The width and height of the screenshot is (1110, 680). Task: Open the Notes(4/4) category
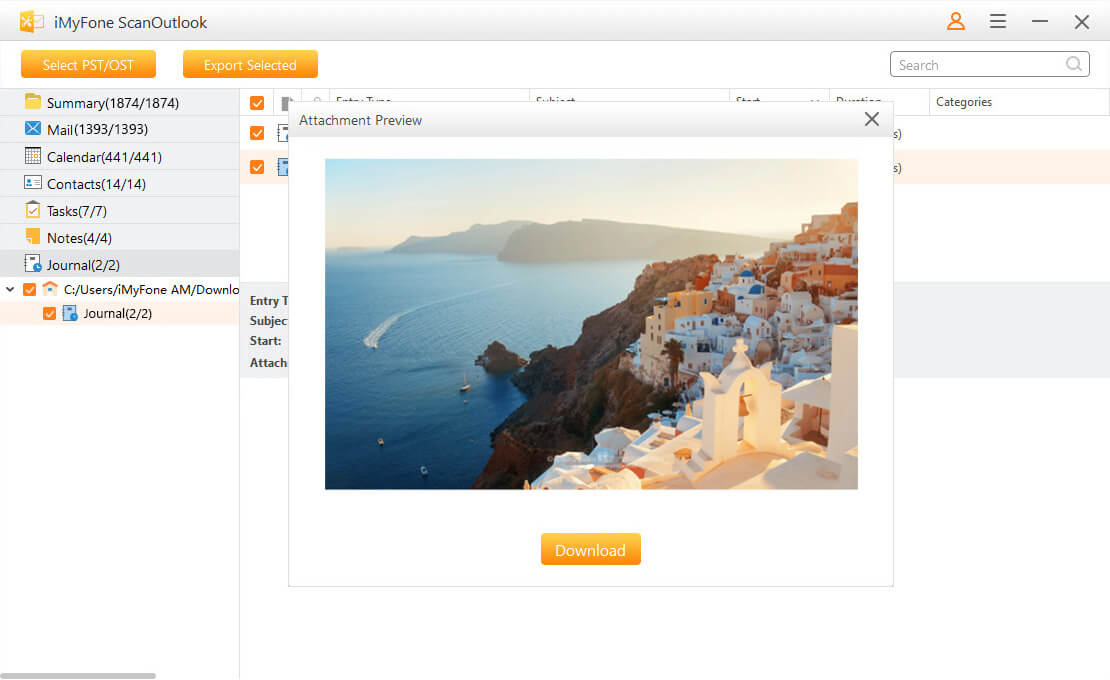120,238
